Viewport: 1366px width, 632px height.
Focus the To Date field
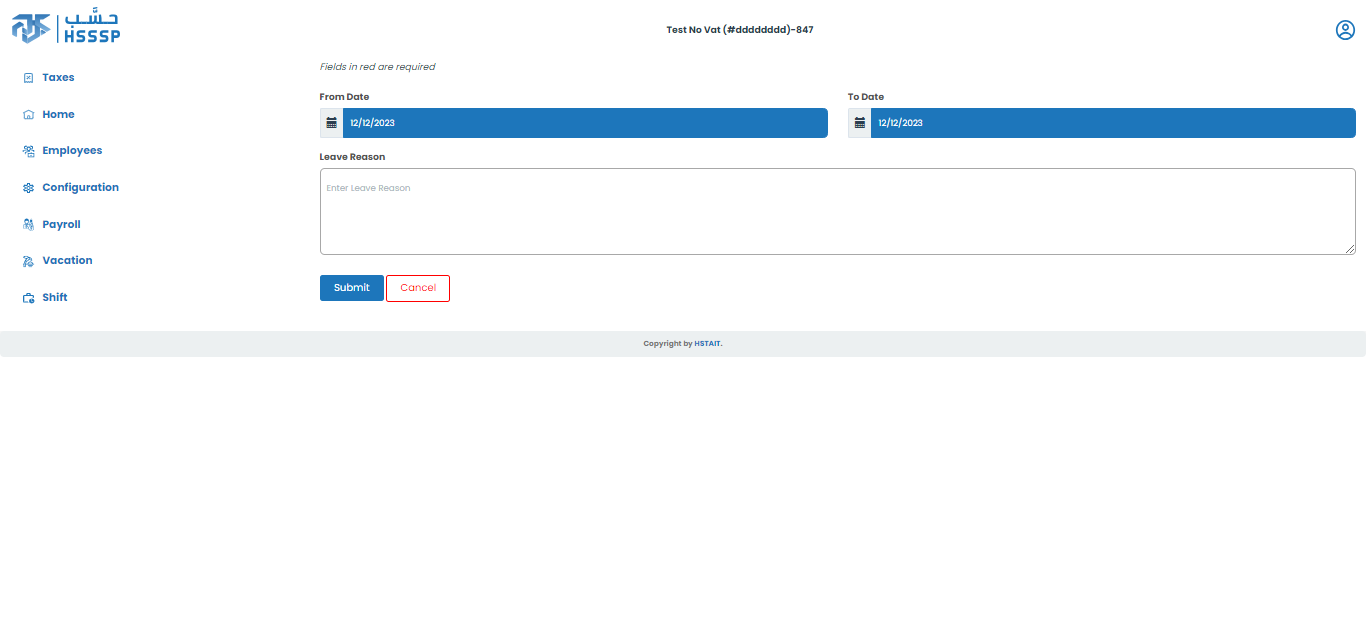click(1113, 123)
